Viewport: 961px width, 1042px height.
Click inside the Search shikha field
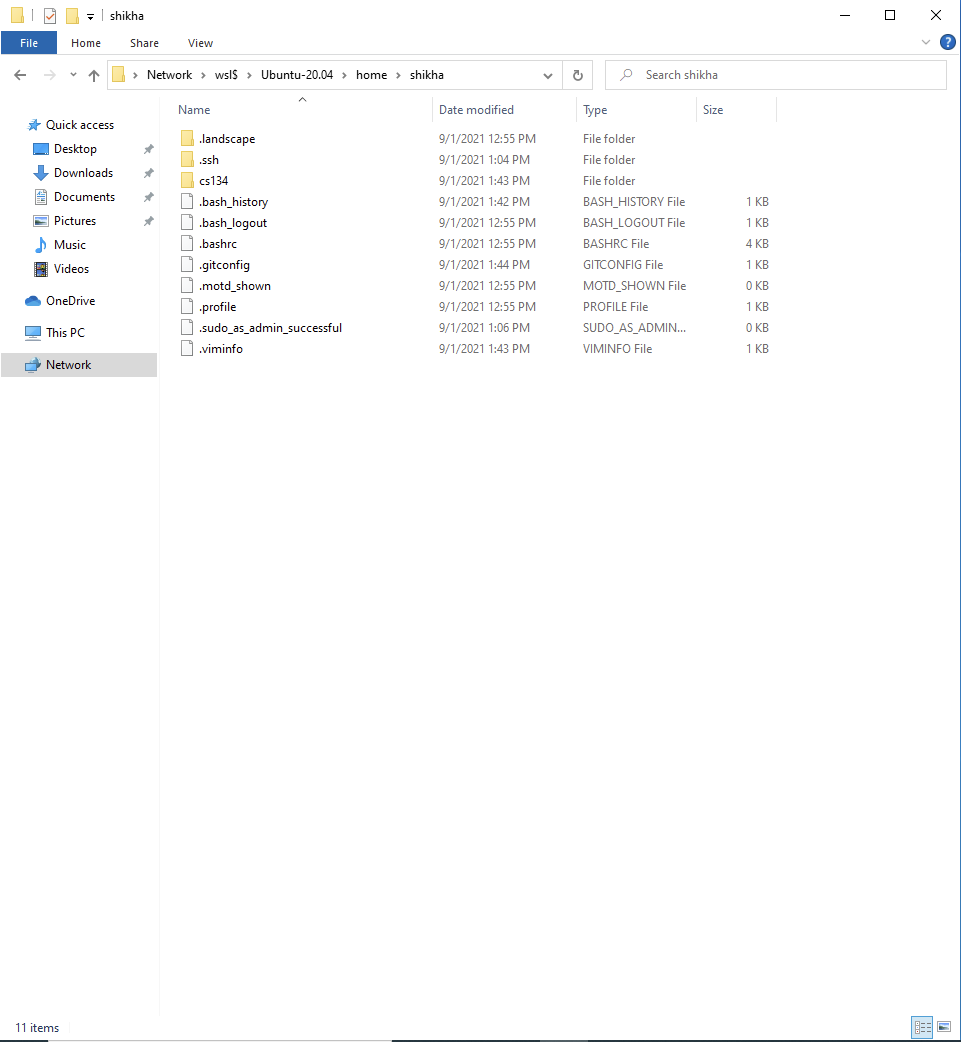(x=776, y=75)
